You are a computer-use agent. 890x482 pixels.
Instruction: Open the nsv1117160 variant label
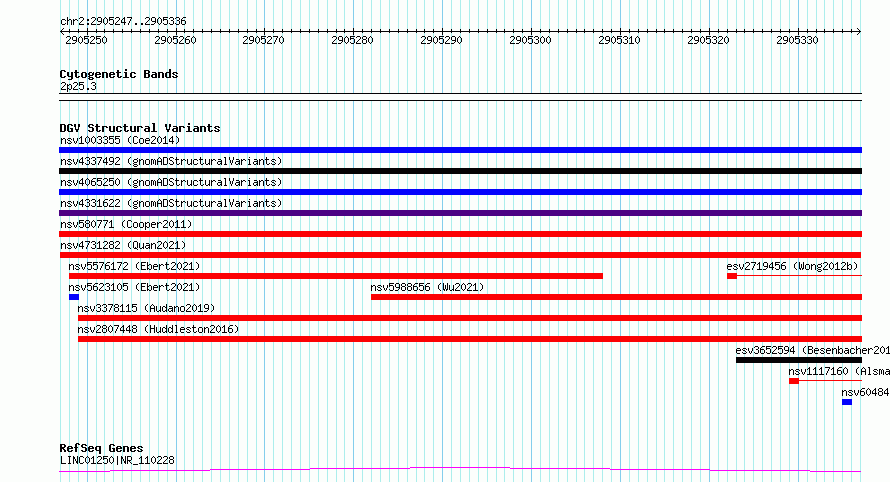coord(839,371)
